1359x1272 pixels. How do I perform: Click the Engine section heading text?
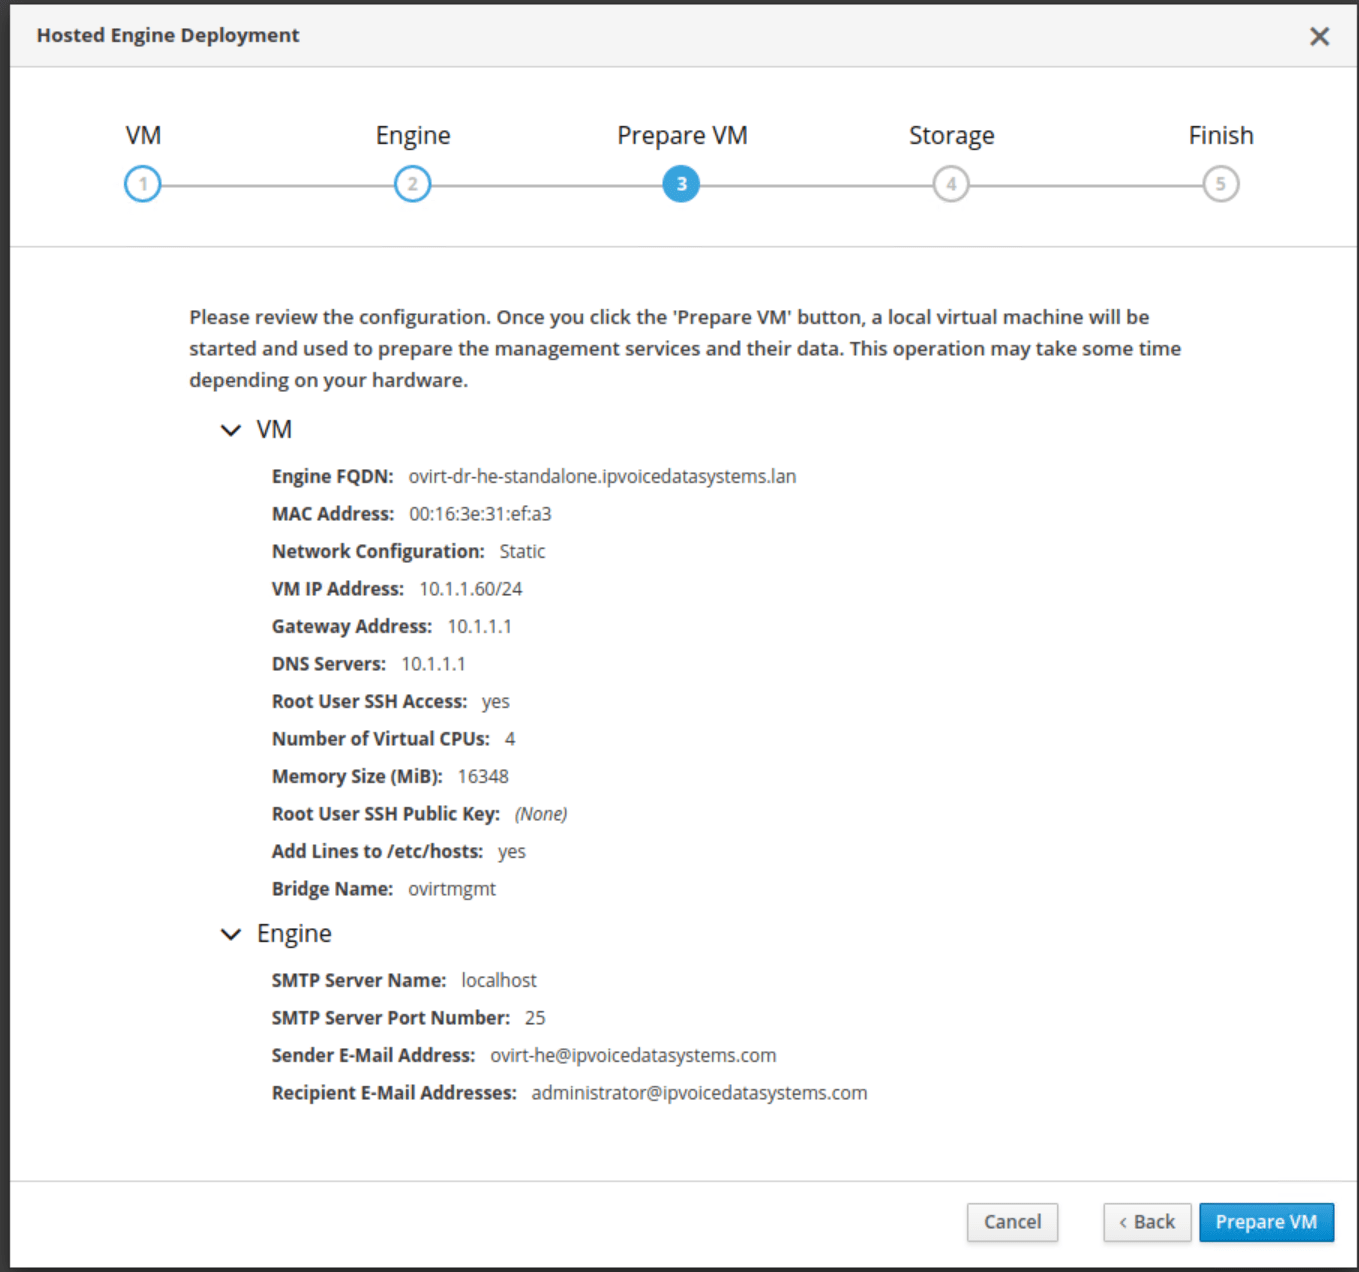pos(294,934)
